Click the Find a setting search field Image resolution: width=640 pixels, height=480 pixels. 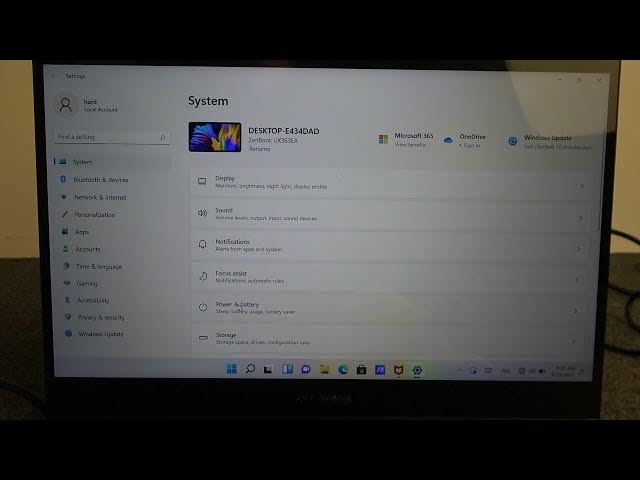click(x=112, y=137)
